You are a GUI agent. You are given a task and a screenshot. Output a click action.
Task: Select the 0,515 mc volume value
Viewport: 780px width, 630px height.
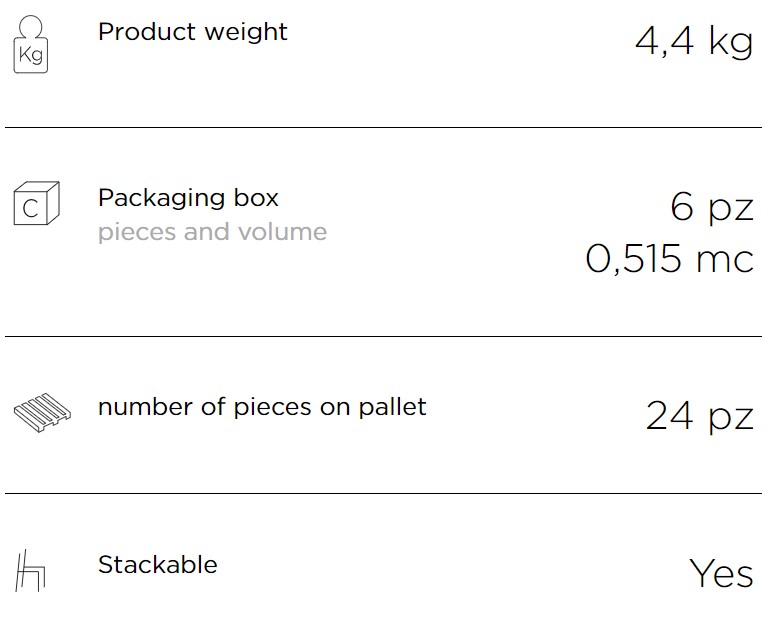pyautogui.click(x=670, y=259)
